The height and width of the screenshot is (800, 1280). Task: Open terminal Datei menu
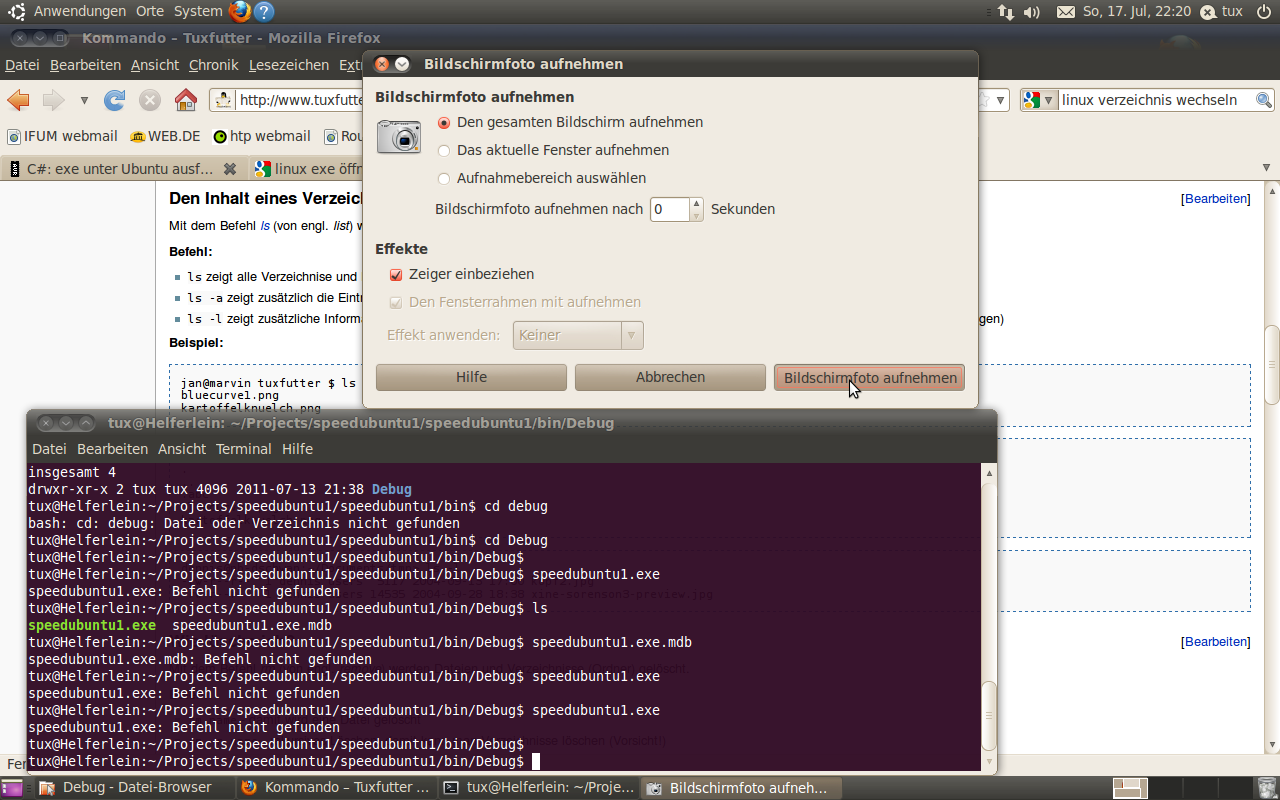pyautogui.click(x=49, y=449)
